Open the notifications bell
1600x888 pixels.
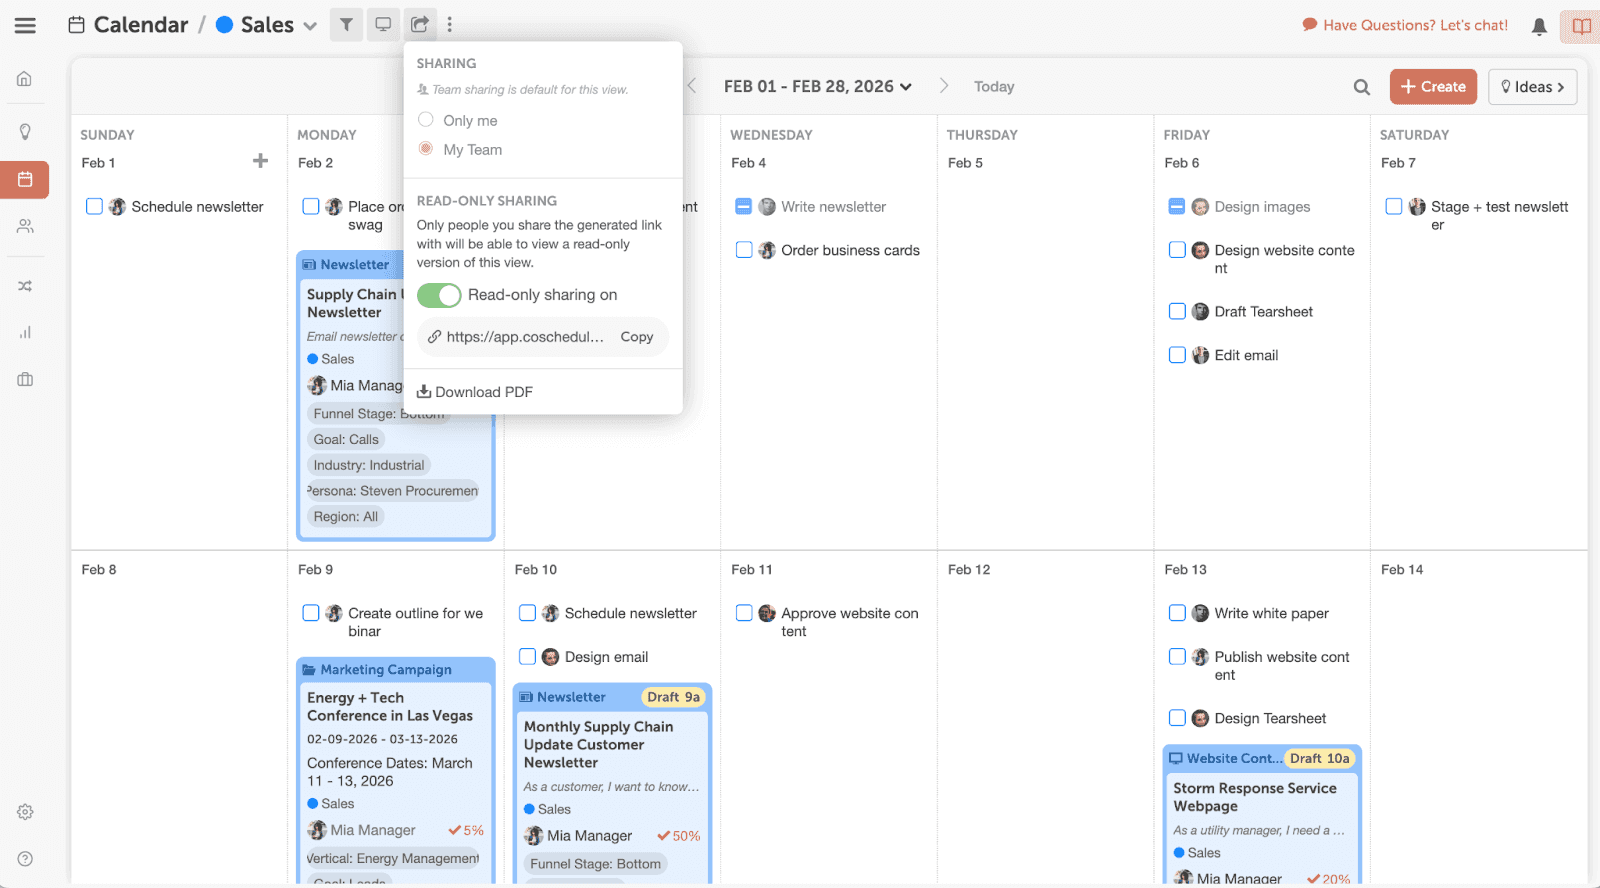click(1539, 26)
